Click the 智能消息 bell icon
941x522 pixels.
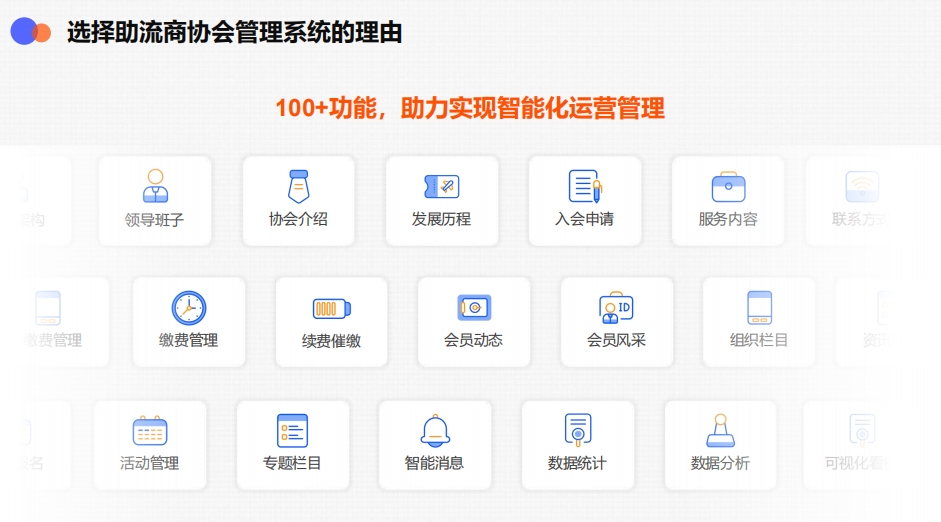pos(435,431)
